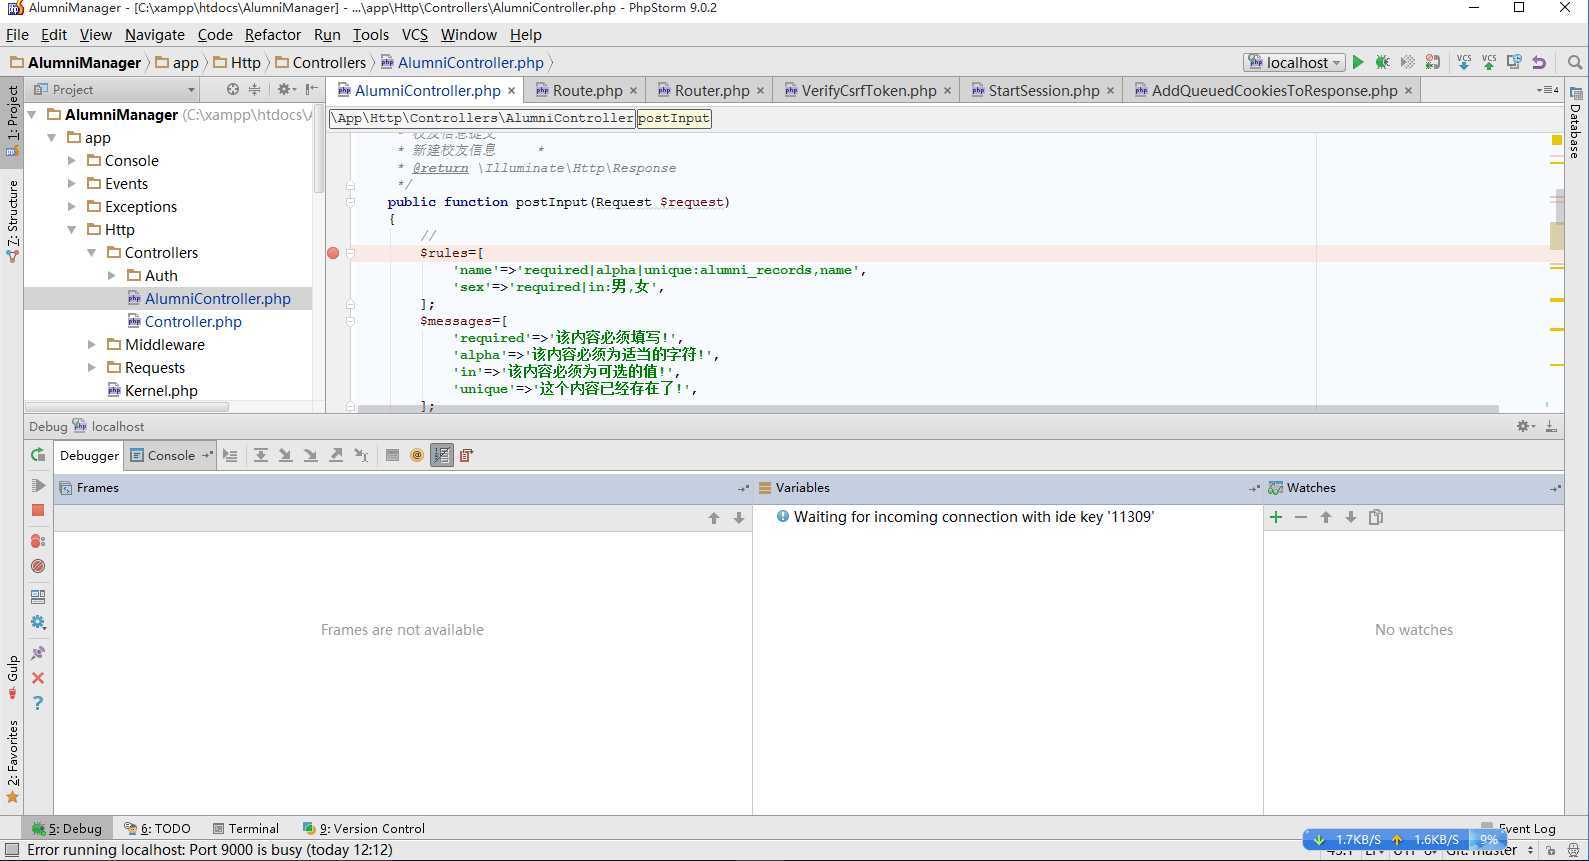Collapse the Http folder
The width and height of the screenshot is (1589, 861).
point(71,230)
